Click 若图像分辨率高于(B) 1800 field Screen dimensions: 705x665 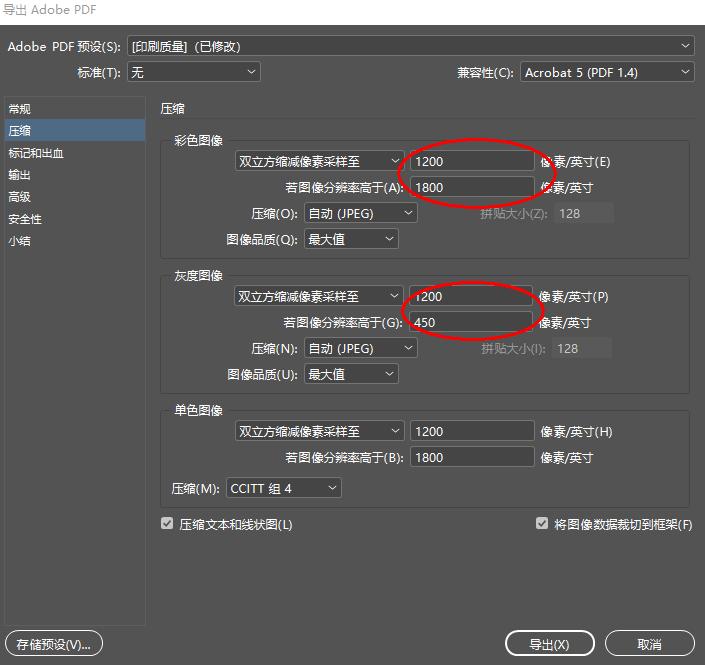tap(472, 457)
